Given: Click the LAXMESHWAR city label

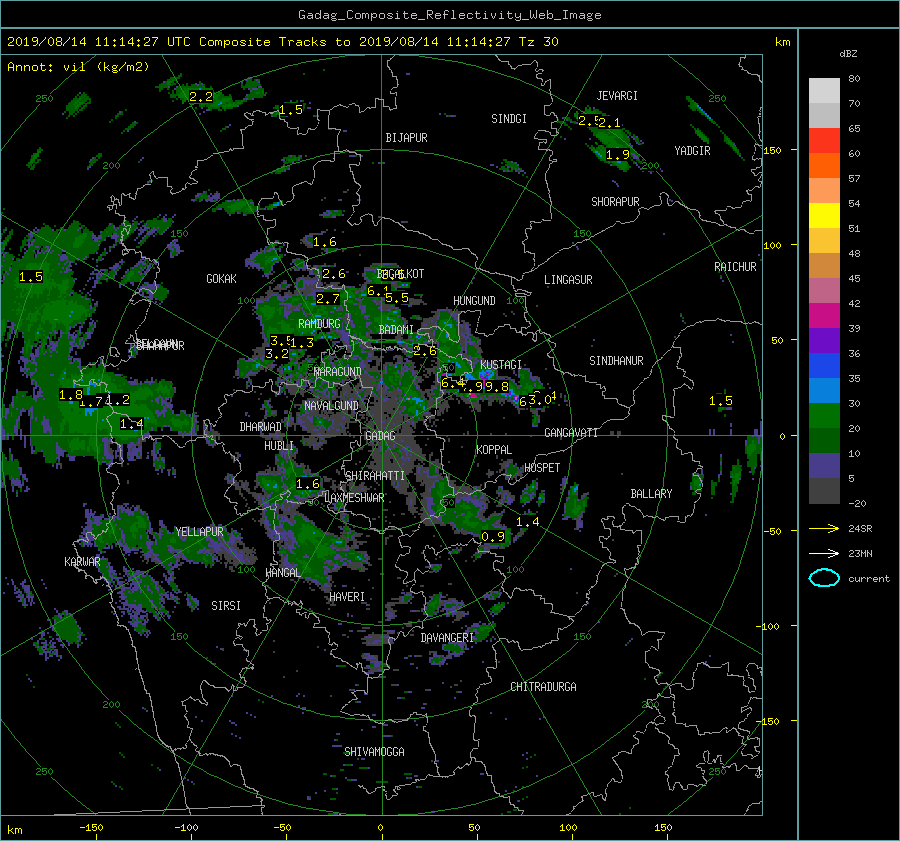Looking at the screenshot, I should pyautogui.click(x=354, y=498).
